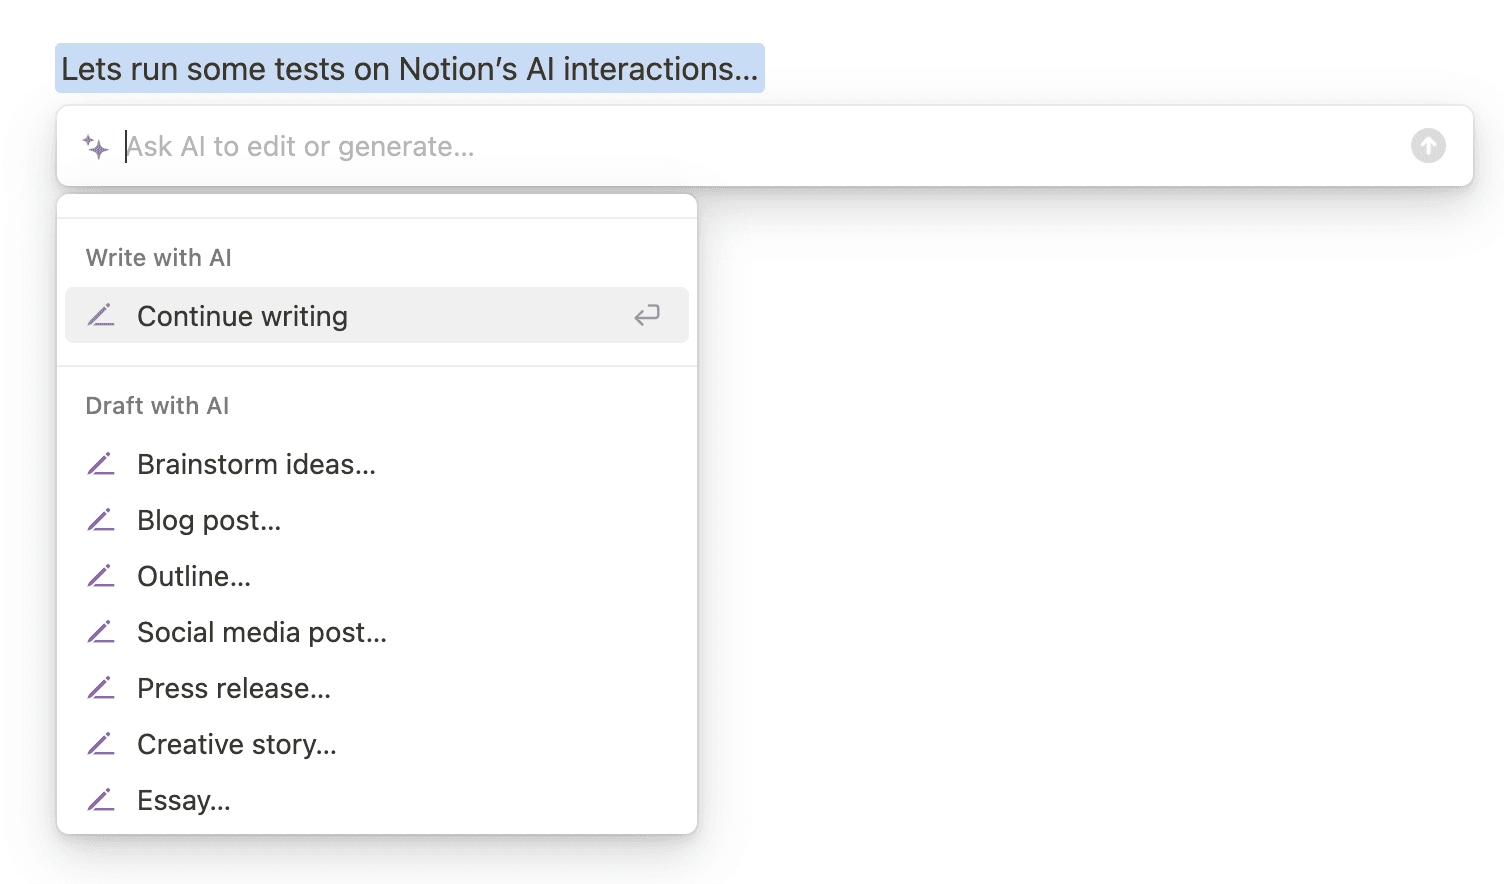
Task: Choose Brainstorm ideas from Draft with AI
Action: click(x=377, y=464)
